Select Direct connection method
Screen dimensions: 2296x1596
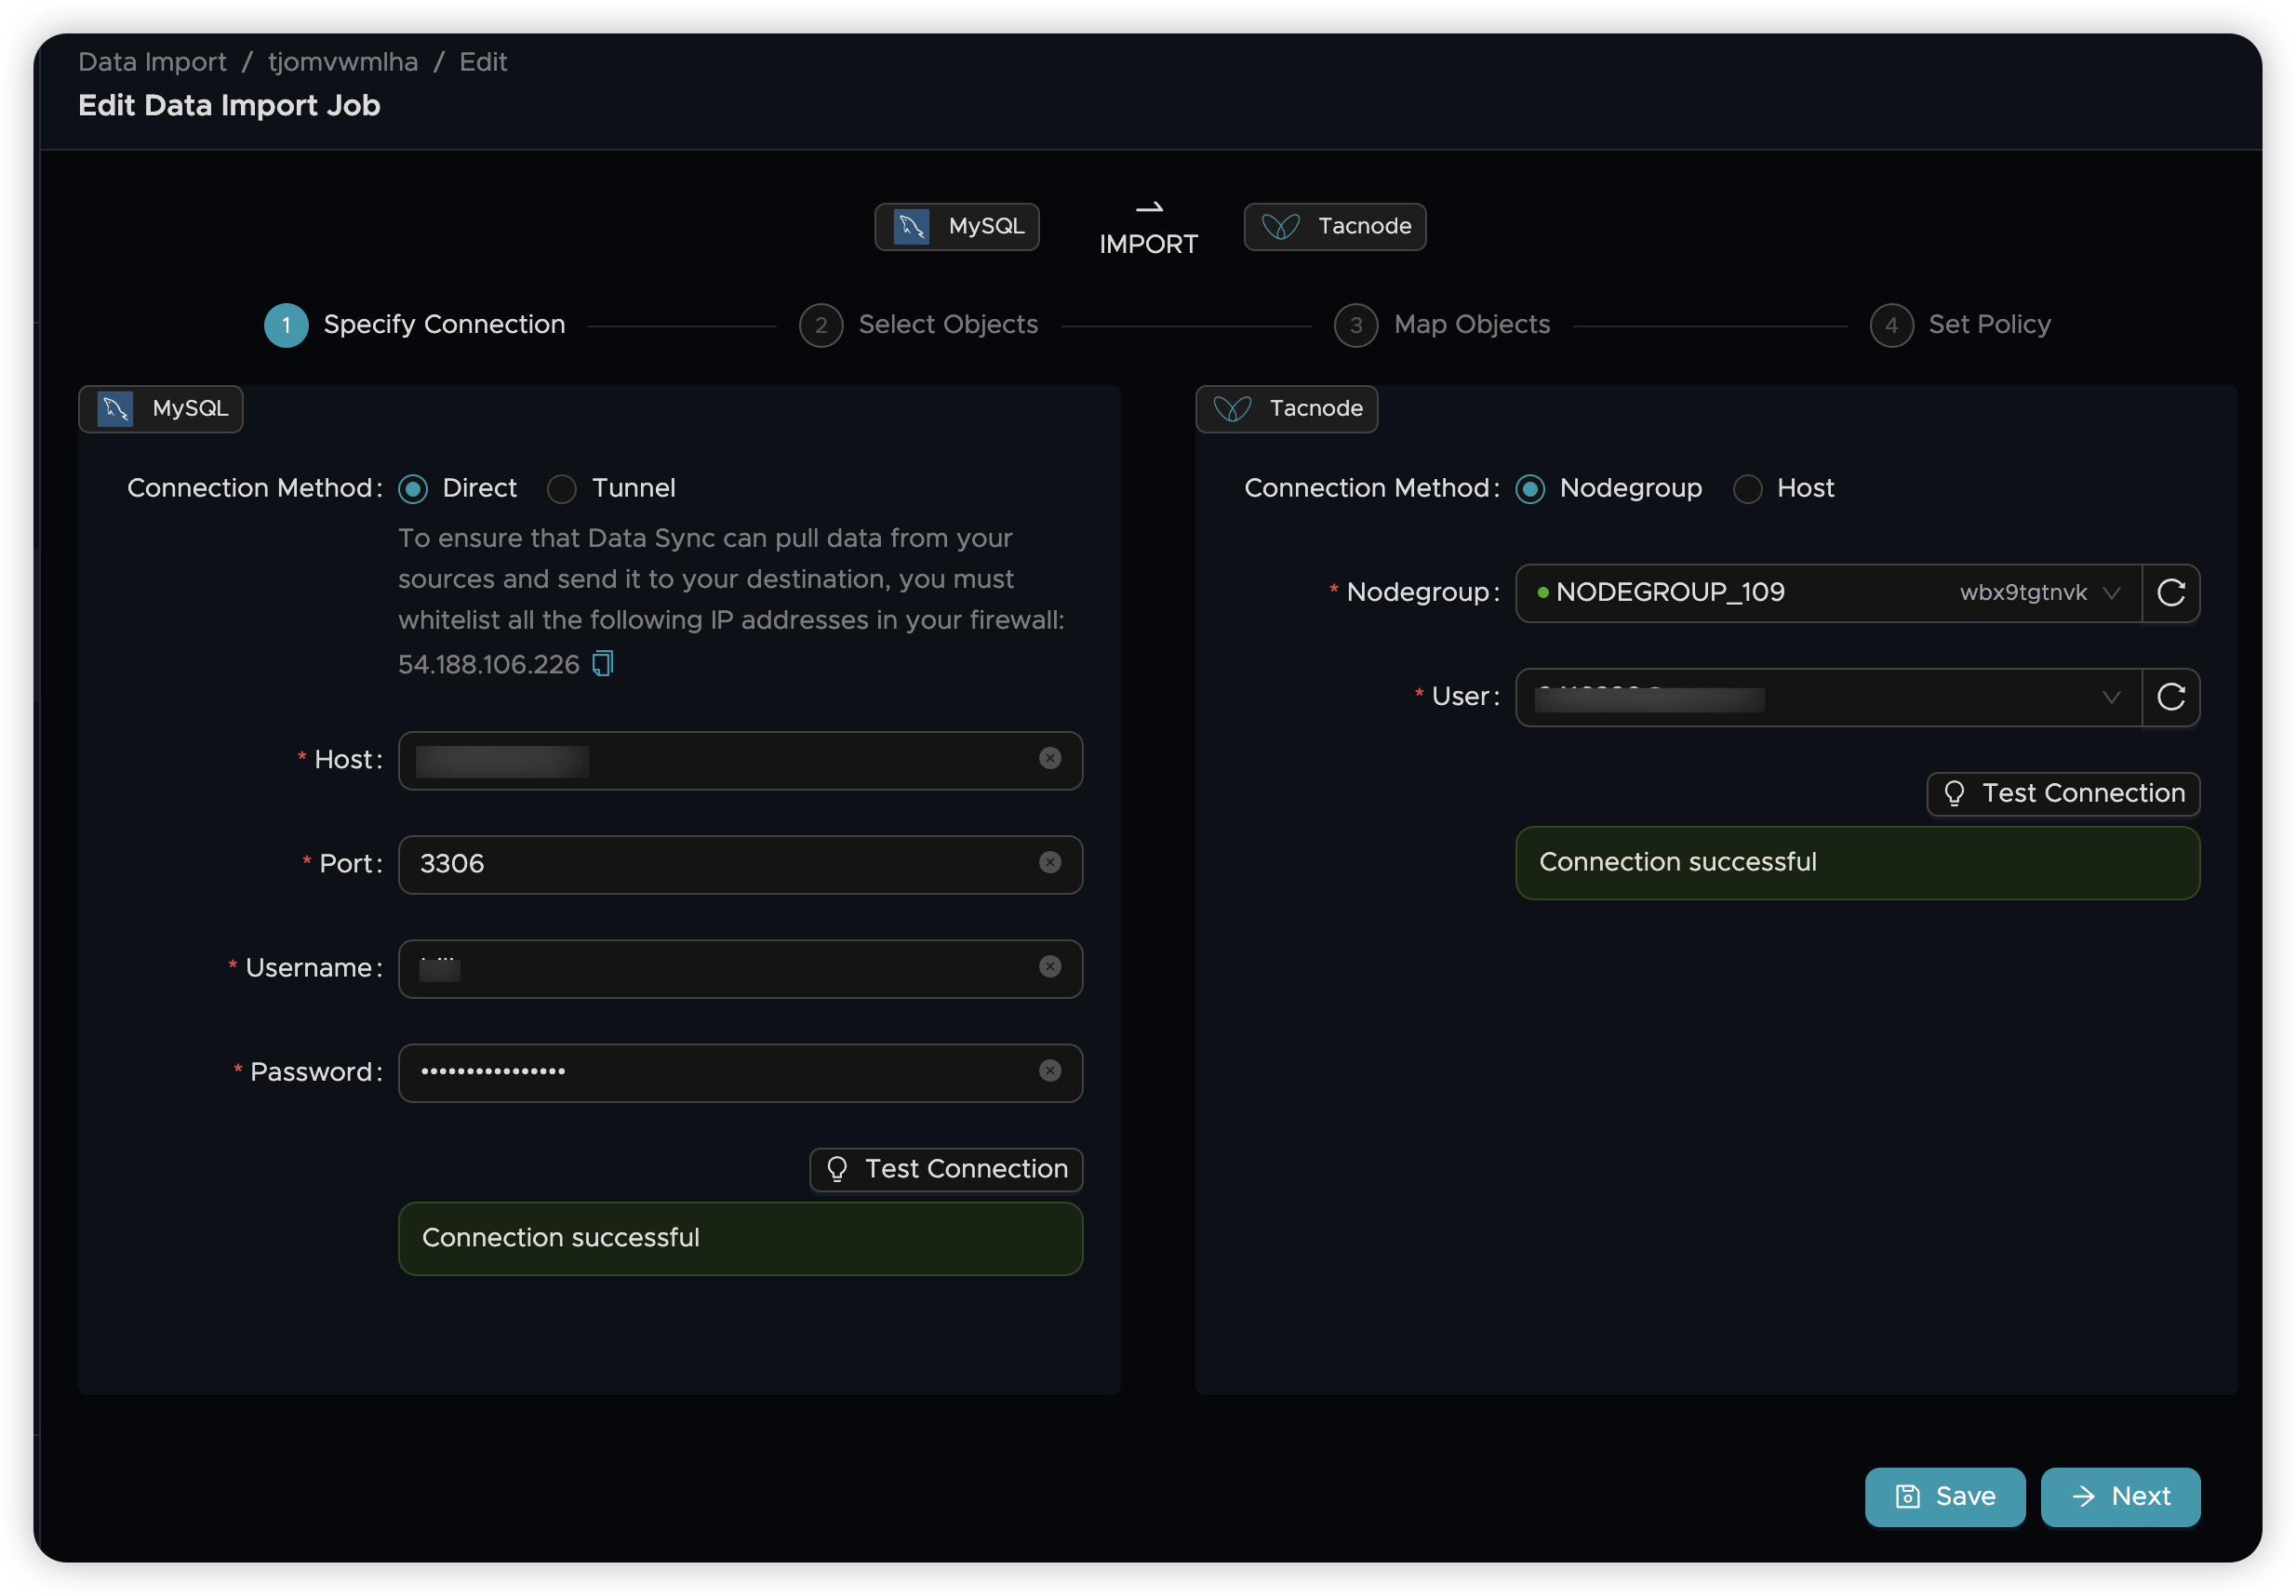tap(413, 489)
